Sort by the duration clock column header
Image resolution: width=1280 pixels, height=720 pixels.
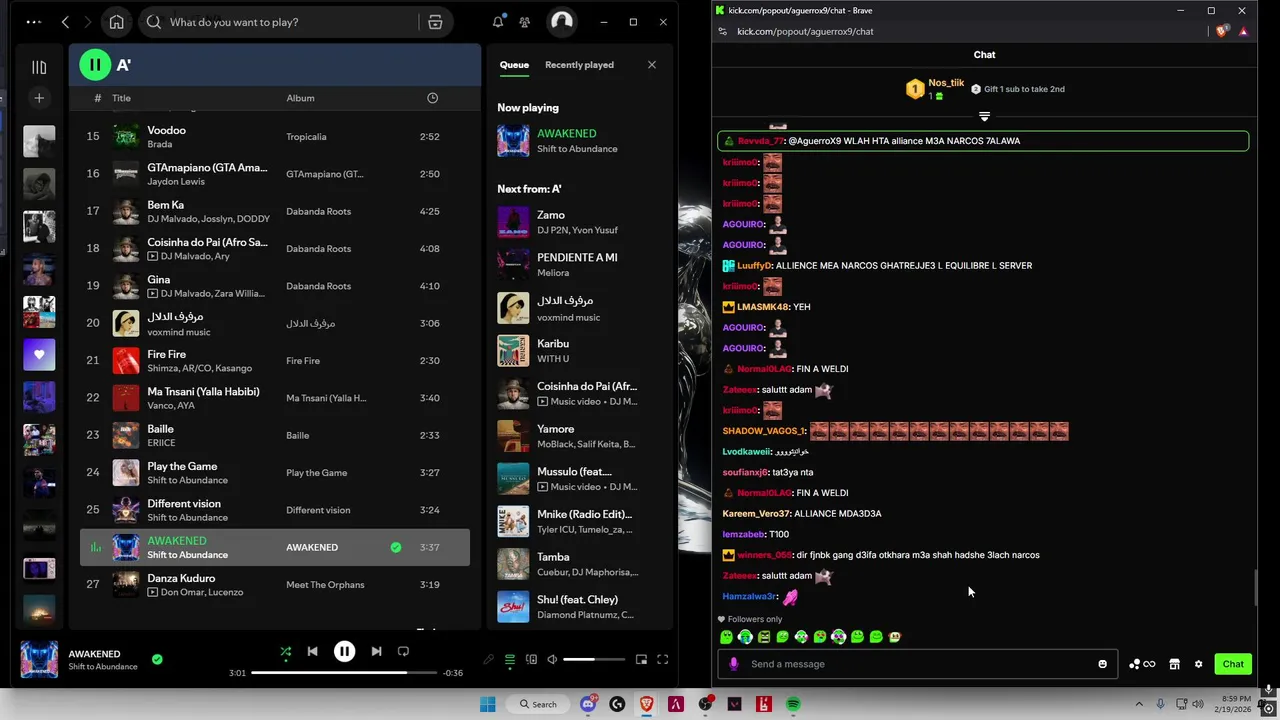tap(432, 98)
